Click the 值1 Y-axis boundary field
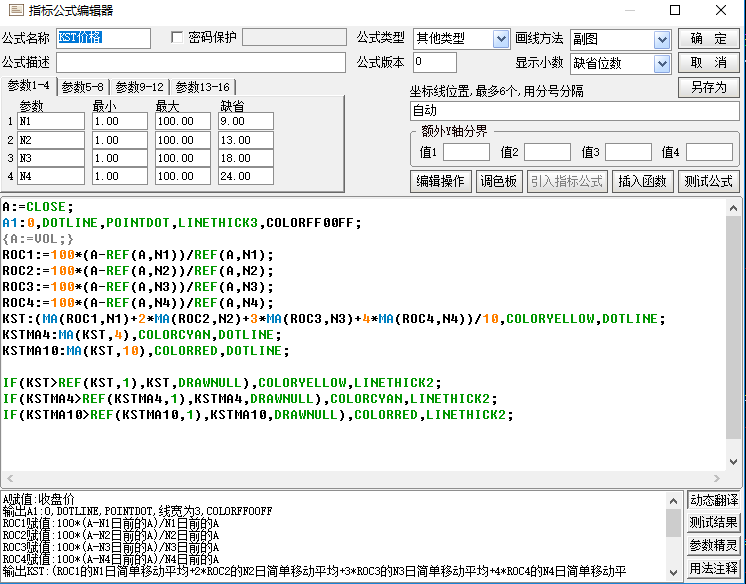 click(x=466, y=152)
